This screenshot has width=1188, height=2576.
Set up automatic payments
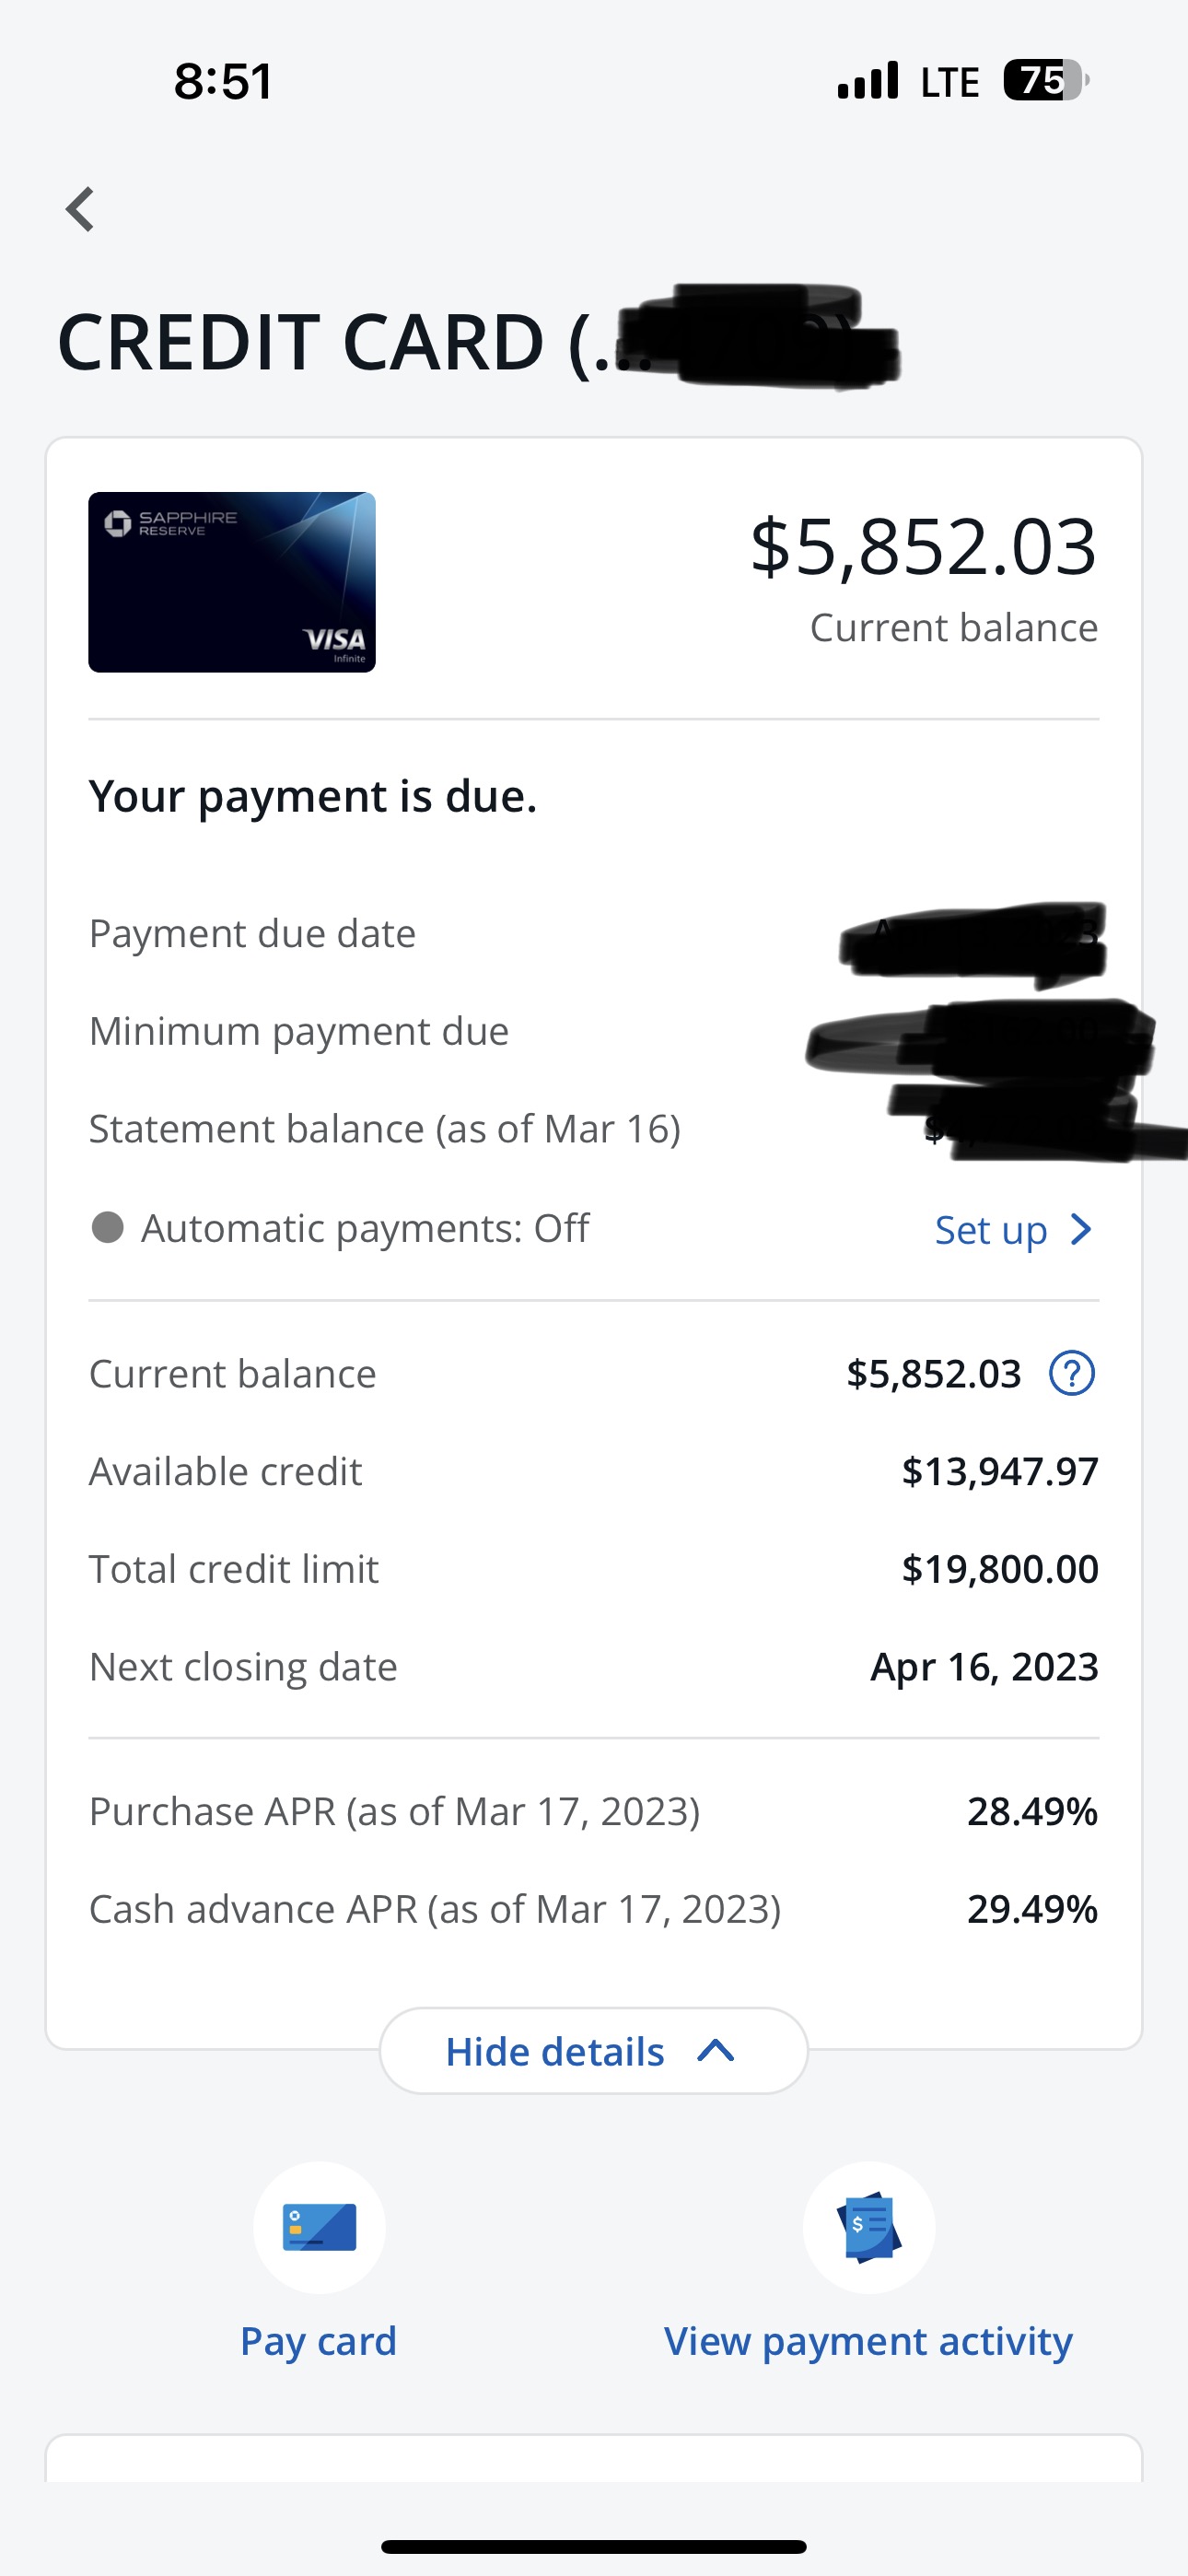(x=991, y=1230)
